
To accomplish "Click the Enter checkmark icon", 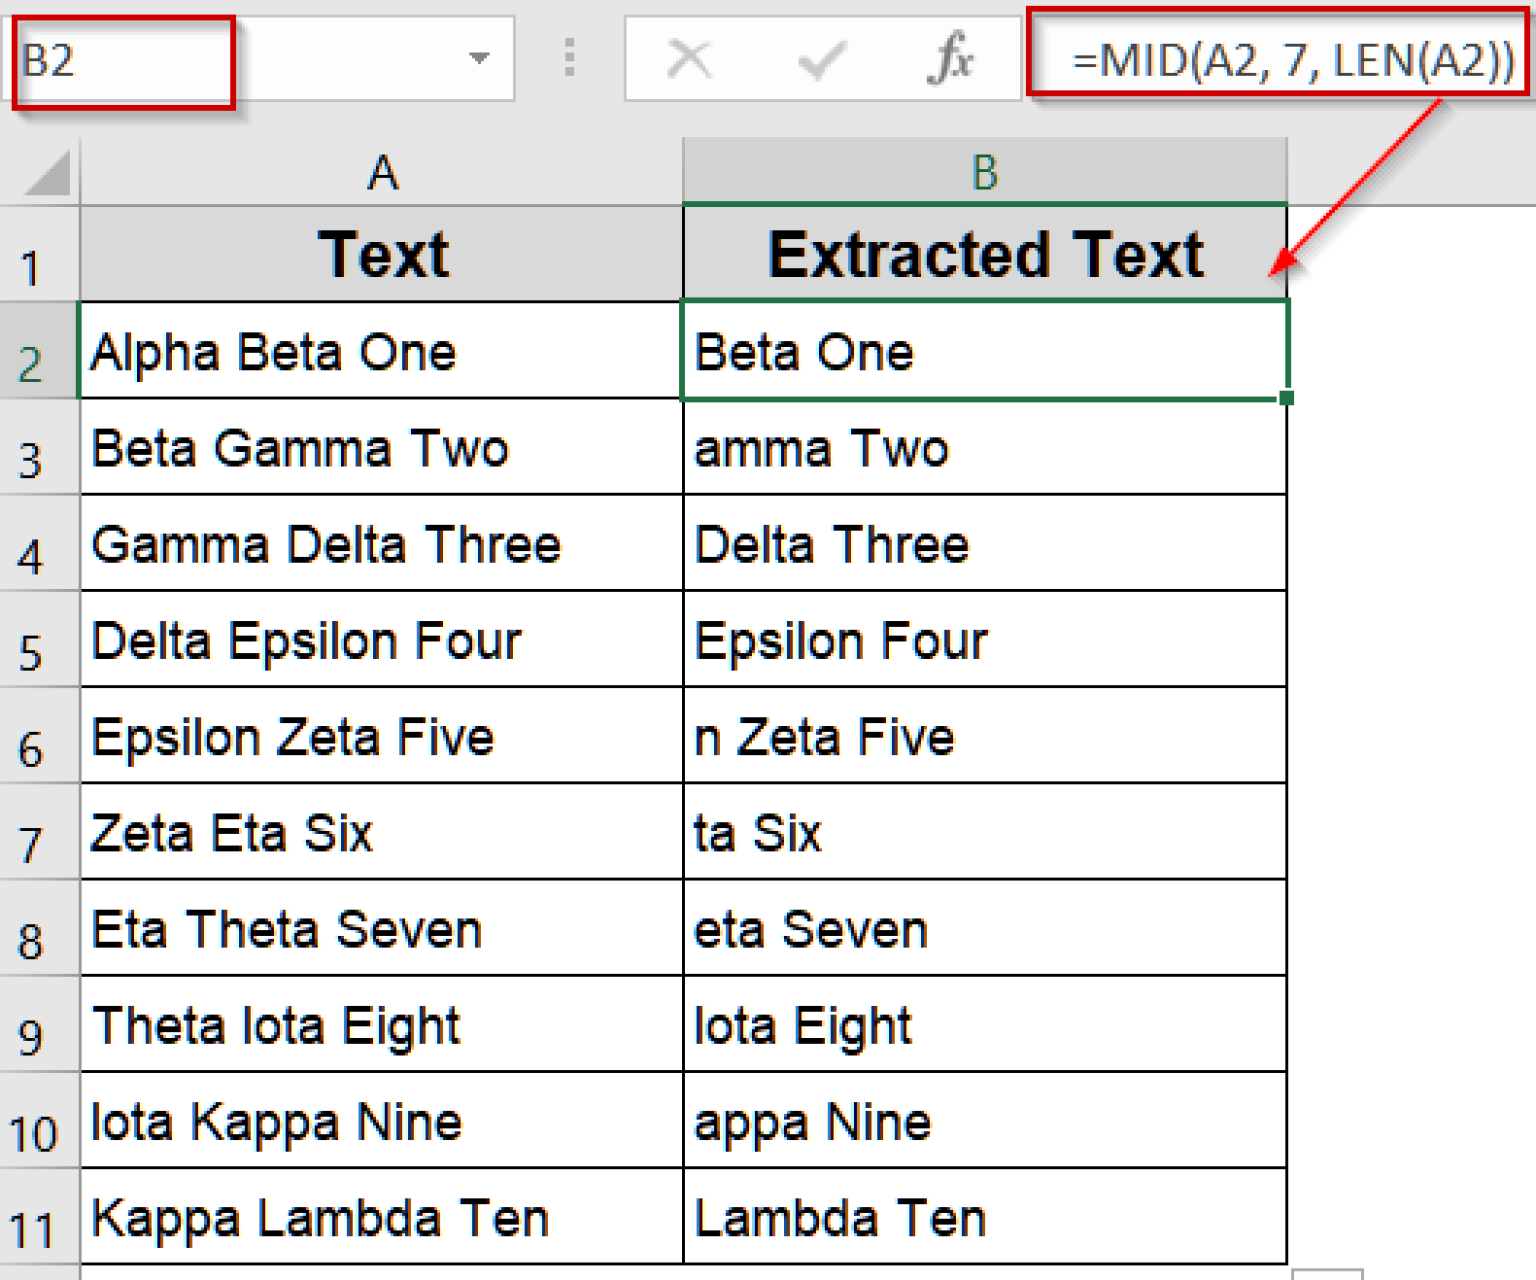I will [x=818, y=58].
